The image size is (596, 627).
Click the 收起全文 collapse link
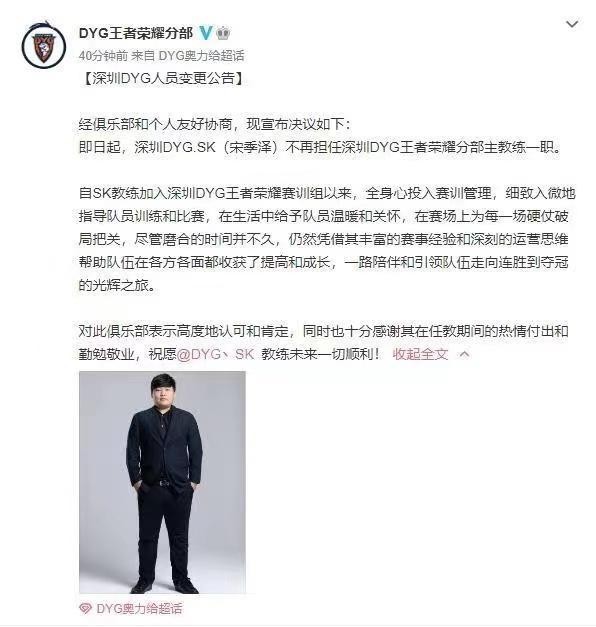coord(420,354)
